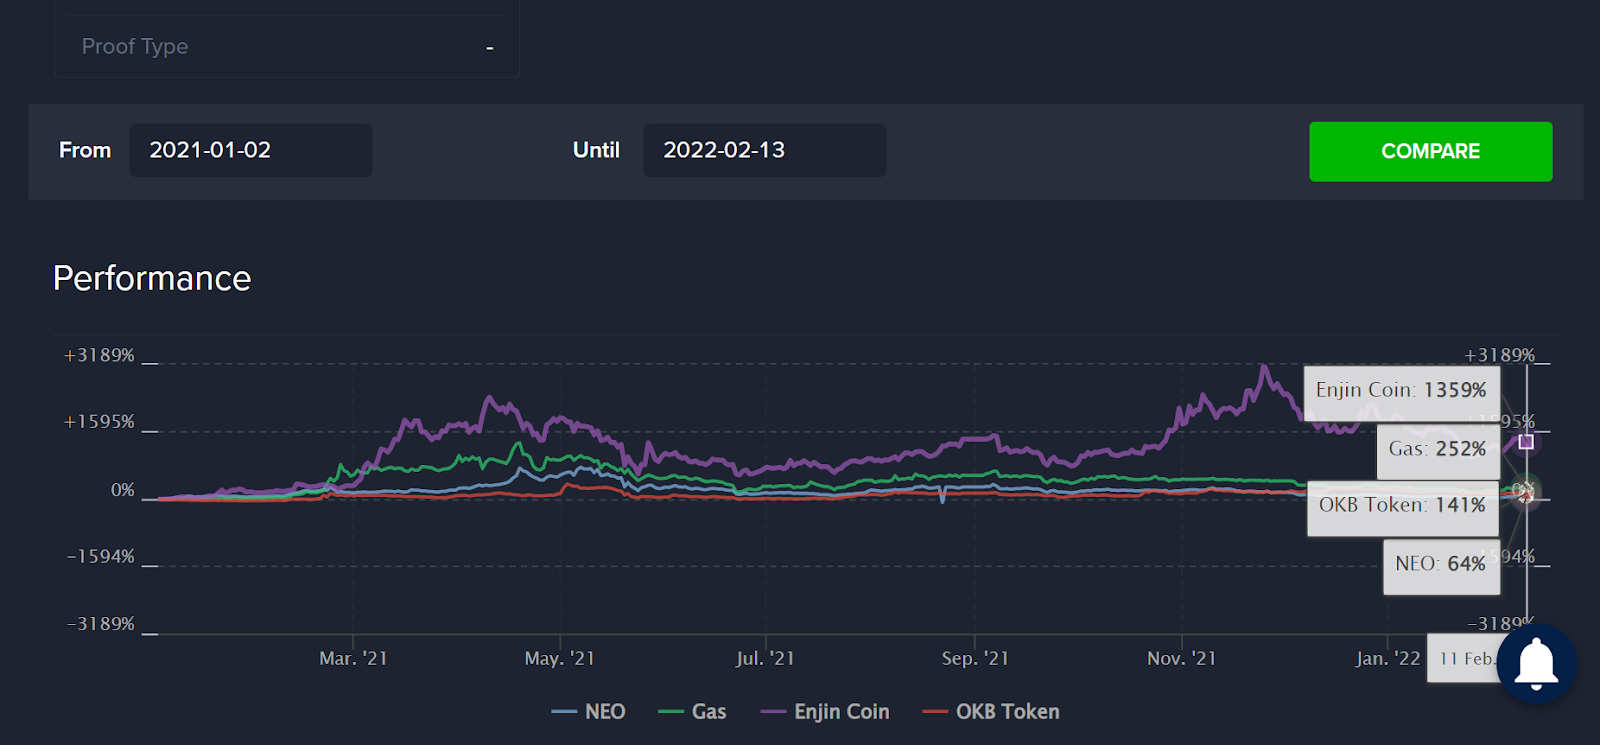Click the Mar. '21 axis label
Screen dimensions: 1600x745
tap(353, 659)
